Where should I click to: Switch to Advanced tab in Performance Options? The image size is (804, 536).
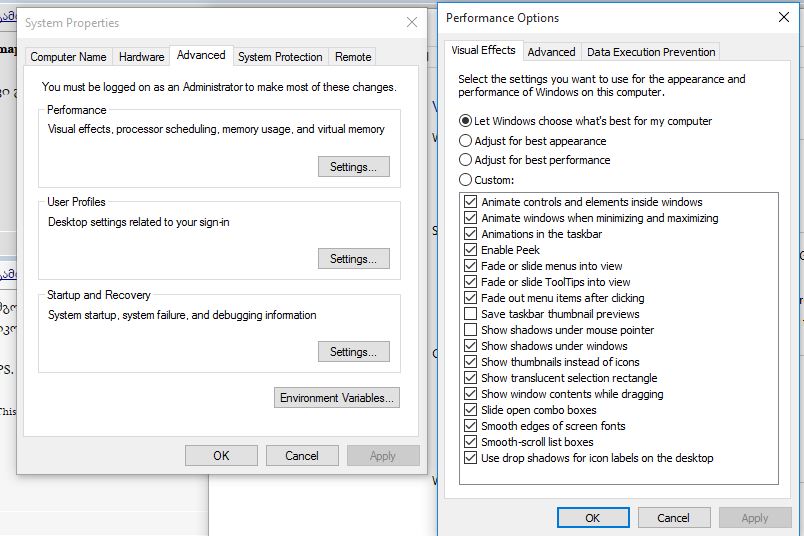(x=551, y=52)
